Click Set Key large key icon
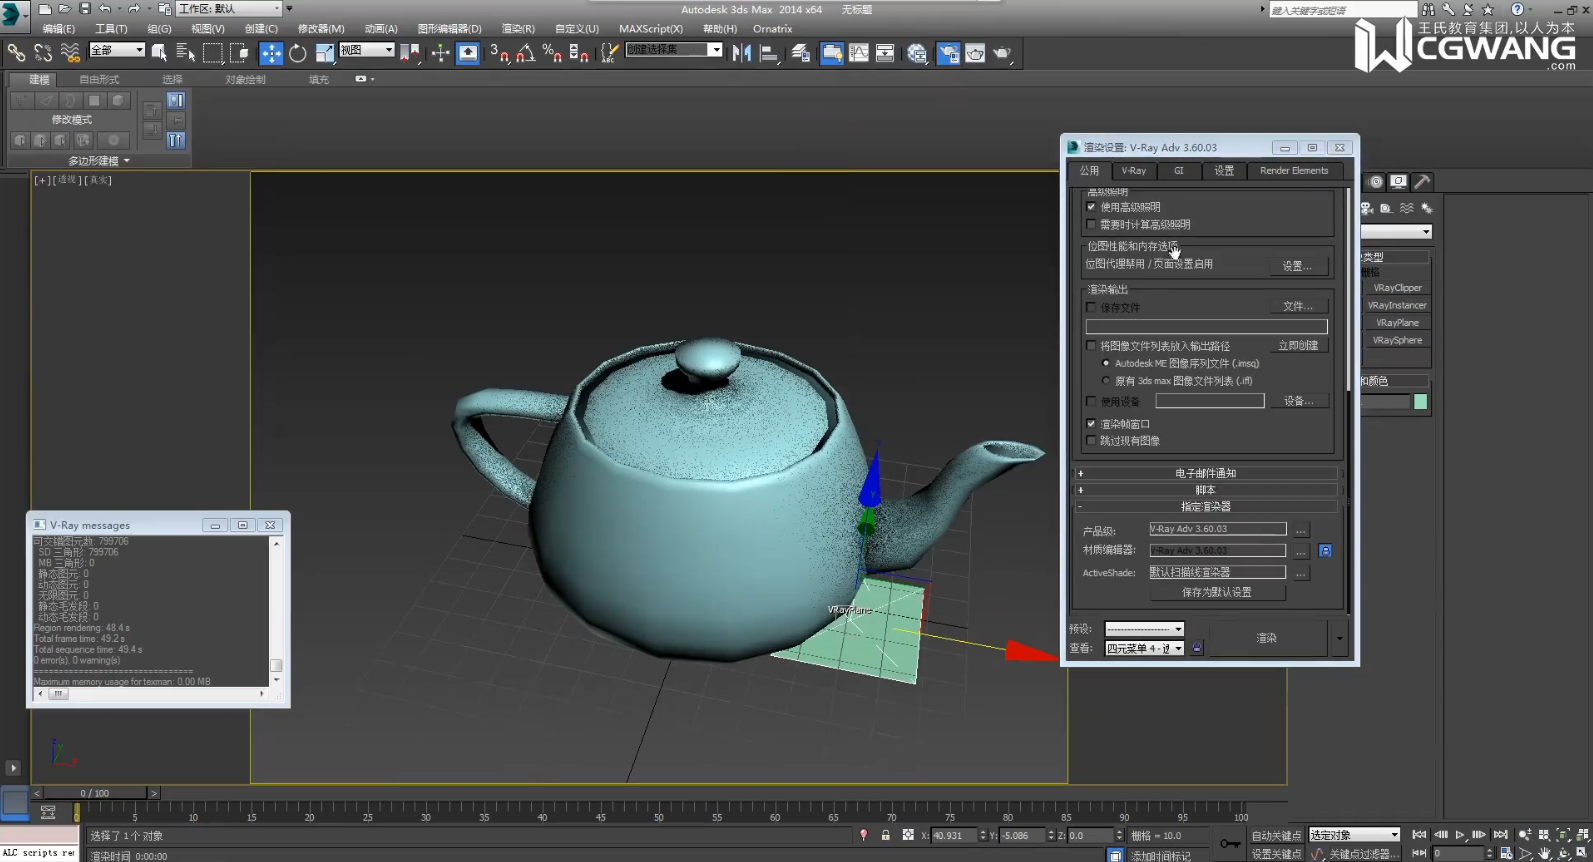This screenshot has height=862, width=1593. (x=1230, y=844)
